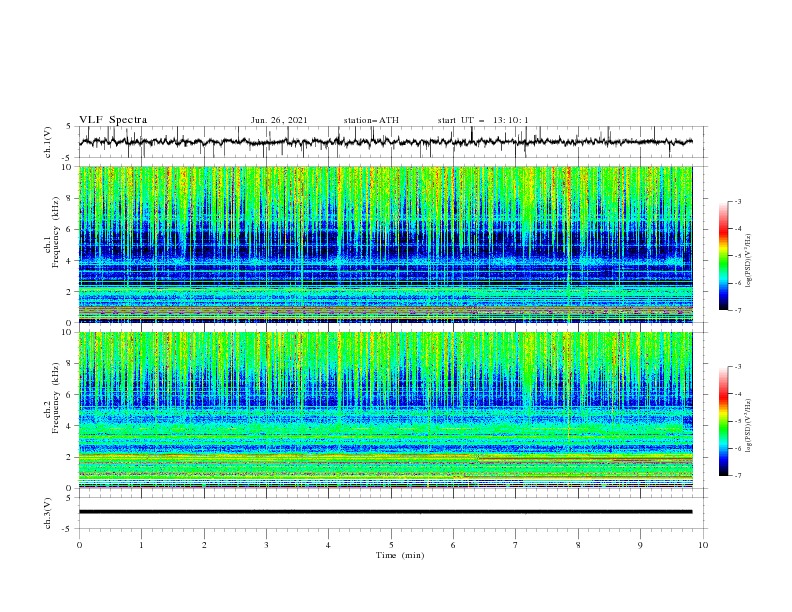Click inside the ch.2 spectrogram panel
Viewport: 792px width, 612px height.
click(386, 410)
